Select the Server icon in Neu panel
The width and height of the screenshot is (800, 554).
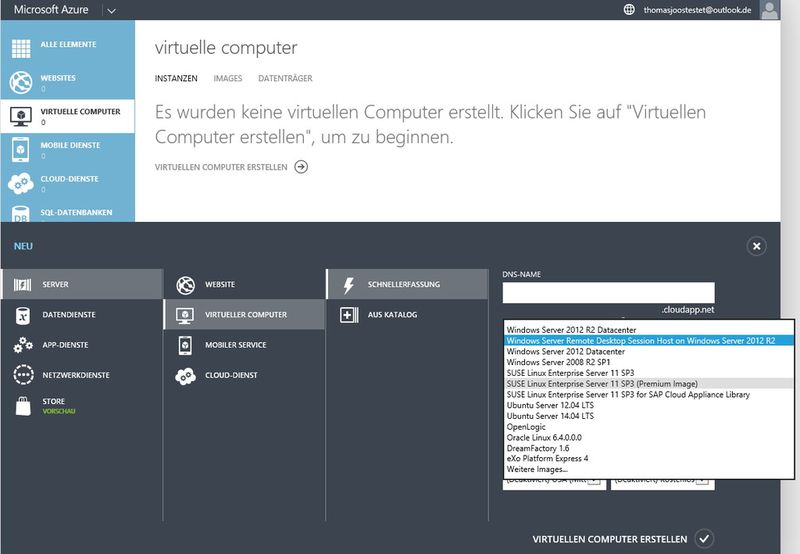tap(22, 285)
